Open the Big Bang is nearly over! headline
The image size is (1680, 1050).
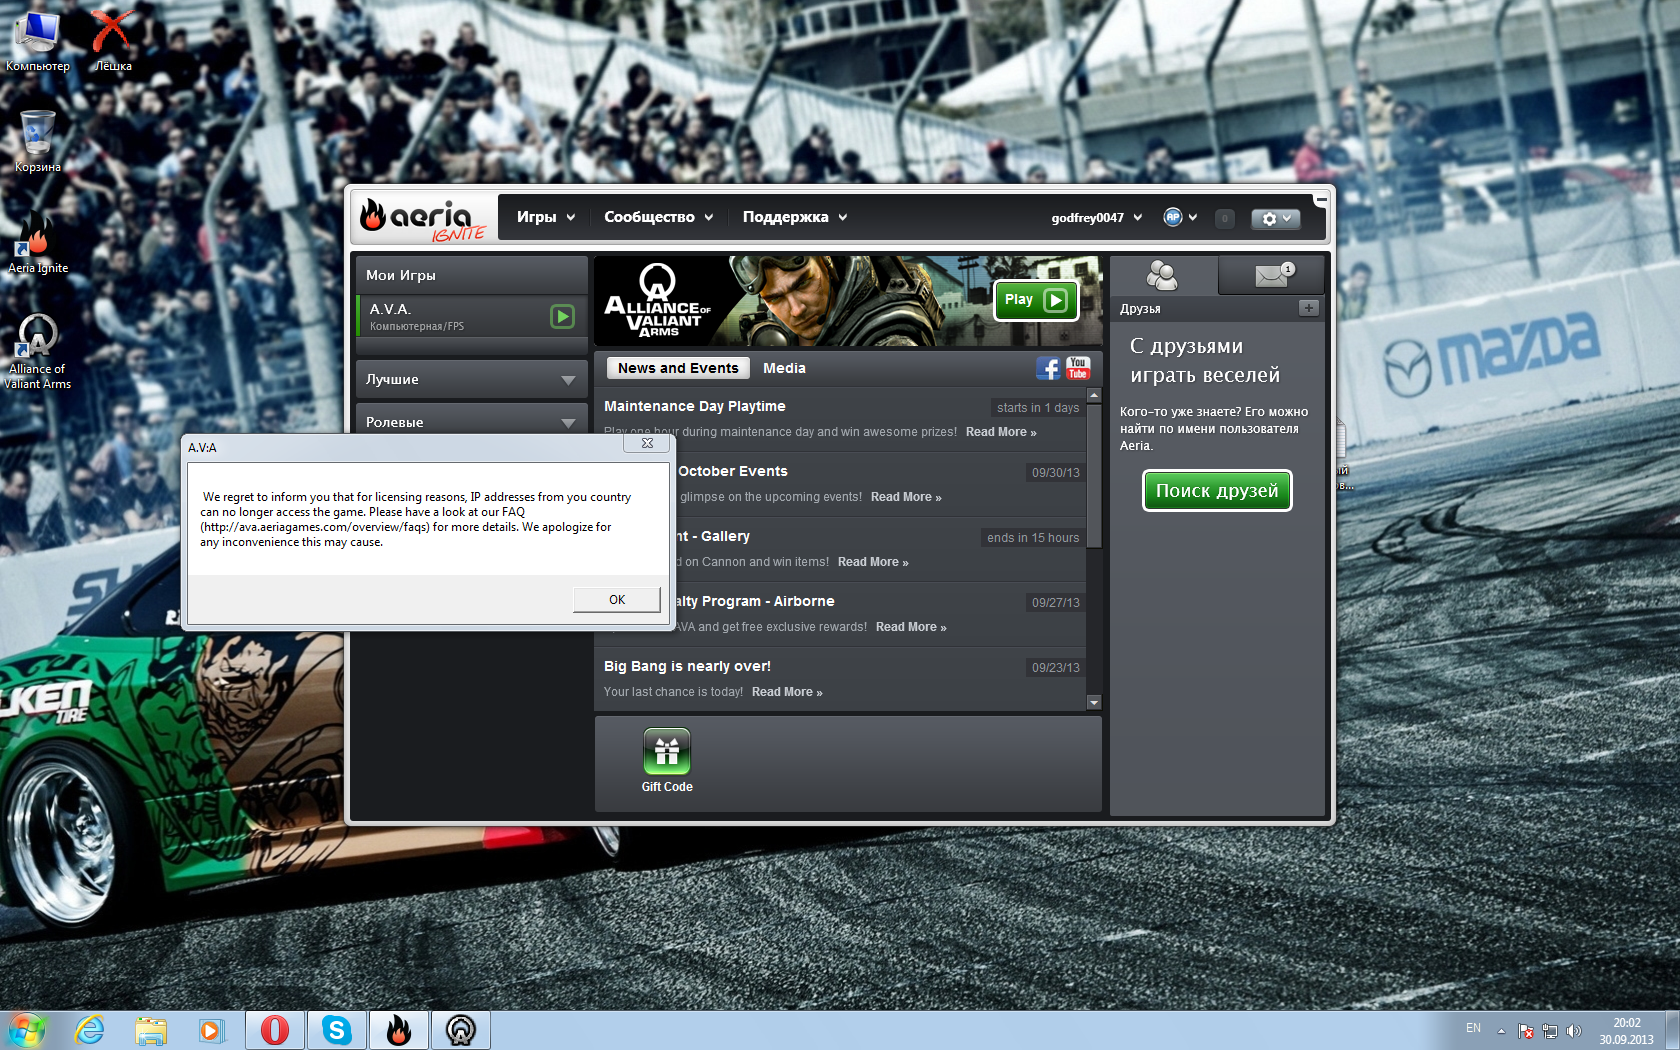point(687,666)
